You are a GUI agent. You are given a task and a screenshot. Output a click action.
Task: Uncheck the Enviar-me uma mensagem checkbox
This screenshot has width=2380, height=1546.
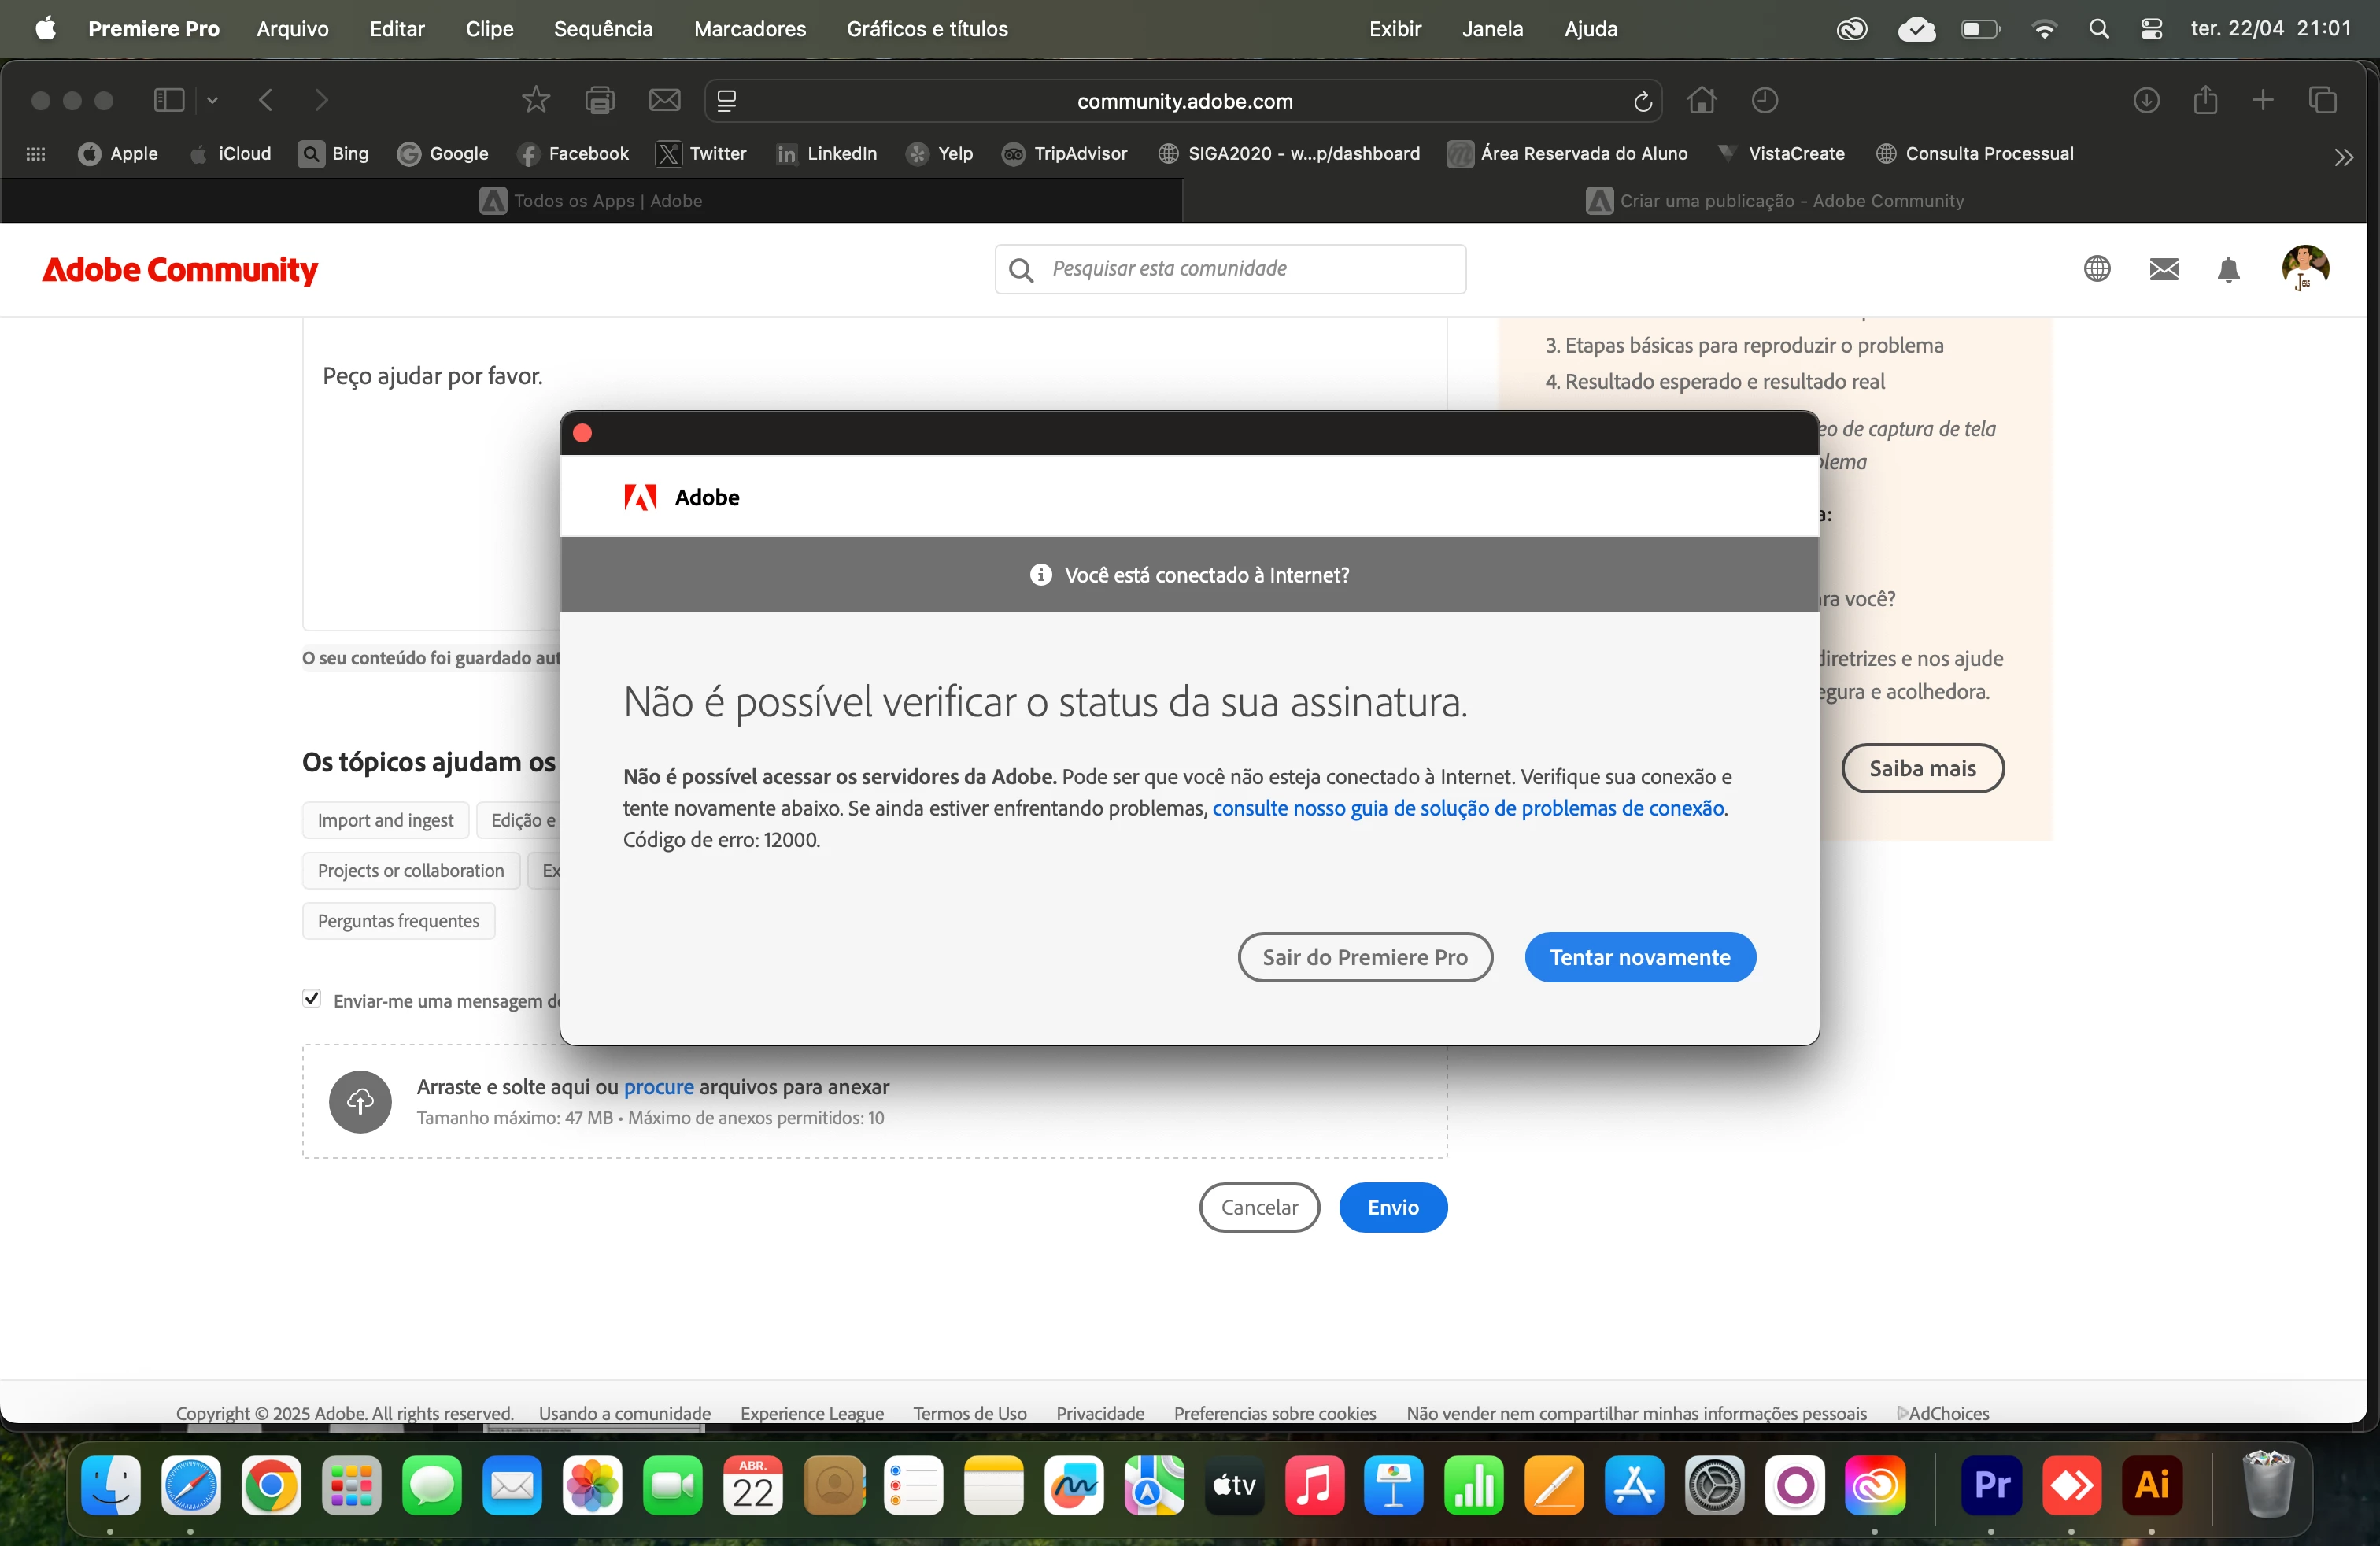tap(312, 998)
